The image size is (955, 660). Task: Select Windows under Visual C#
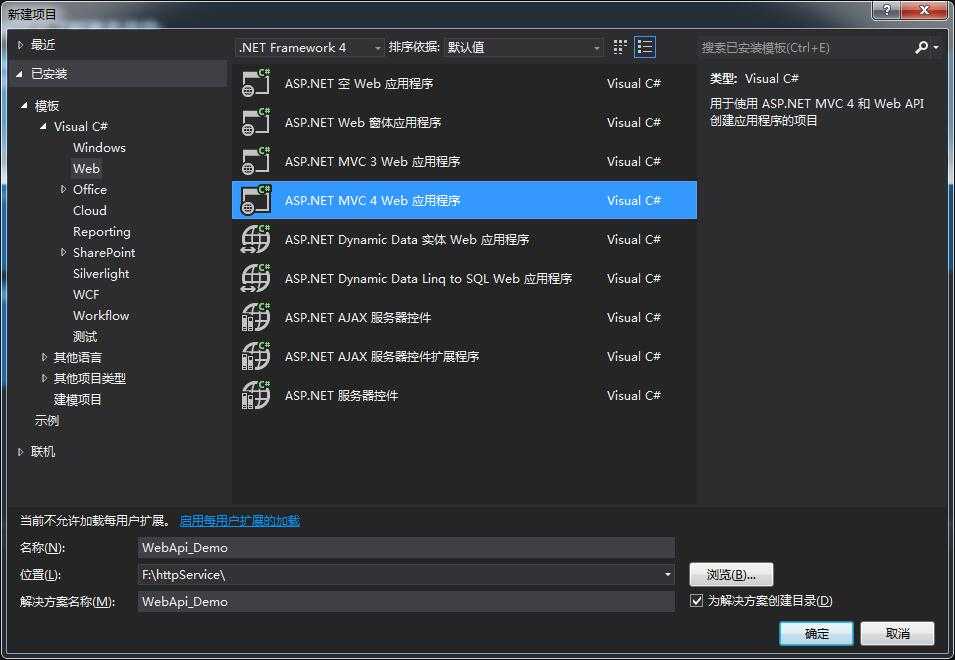pos(99,147)
